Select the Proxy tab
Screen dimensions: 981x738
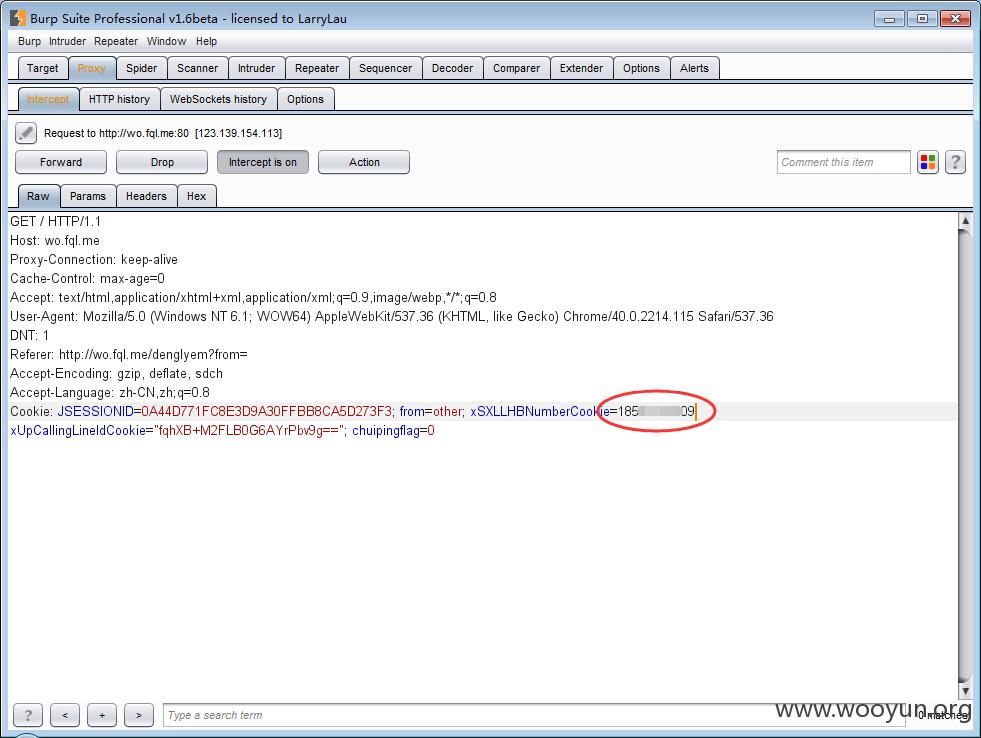91,68
